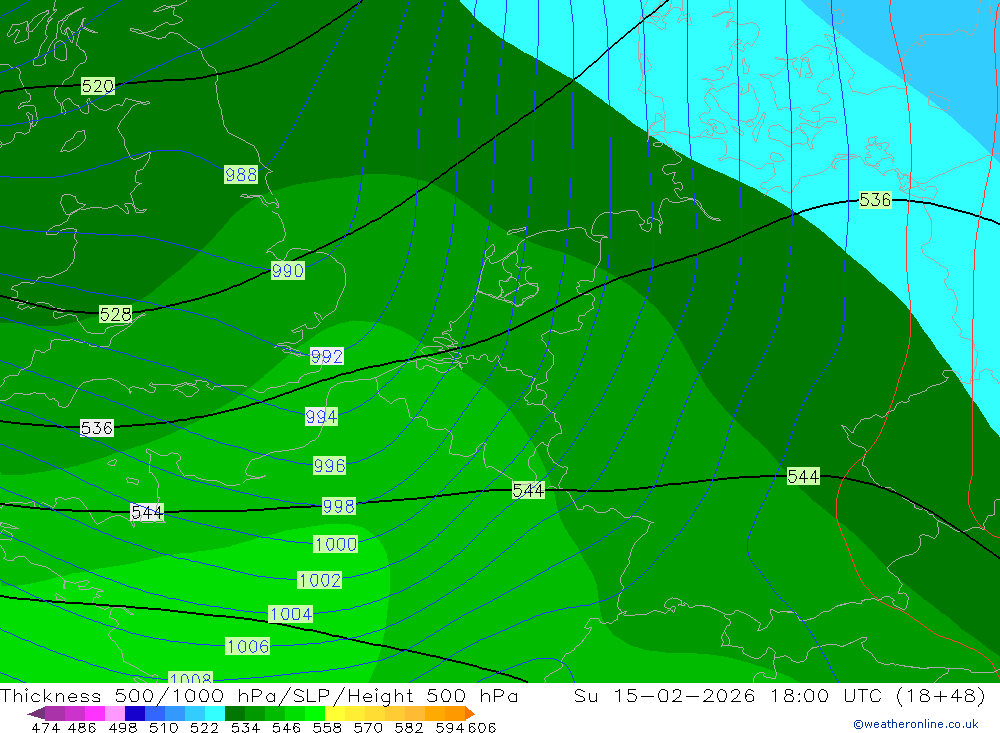1000x733 pixels.
Task: Open the weatheronline.co.uk copyright link
Action: [916, 724]
